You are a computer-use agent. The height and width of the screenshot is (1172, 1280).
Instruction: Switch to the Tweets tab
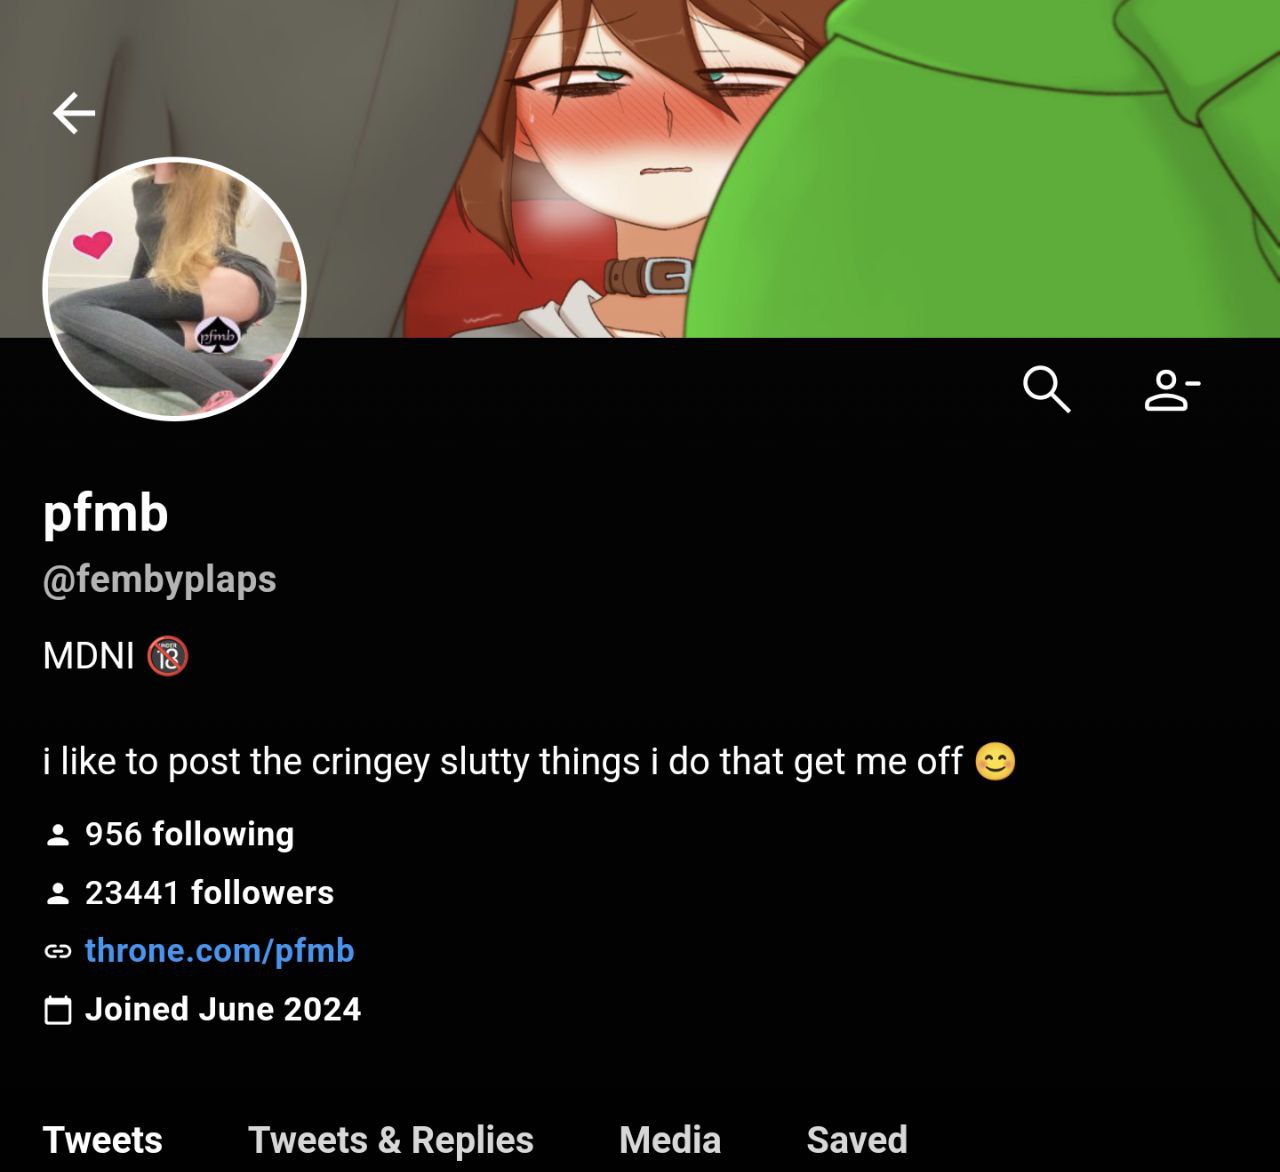(103, 1140)
